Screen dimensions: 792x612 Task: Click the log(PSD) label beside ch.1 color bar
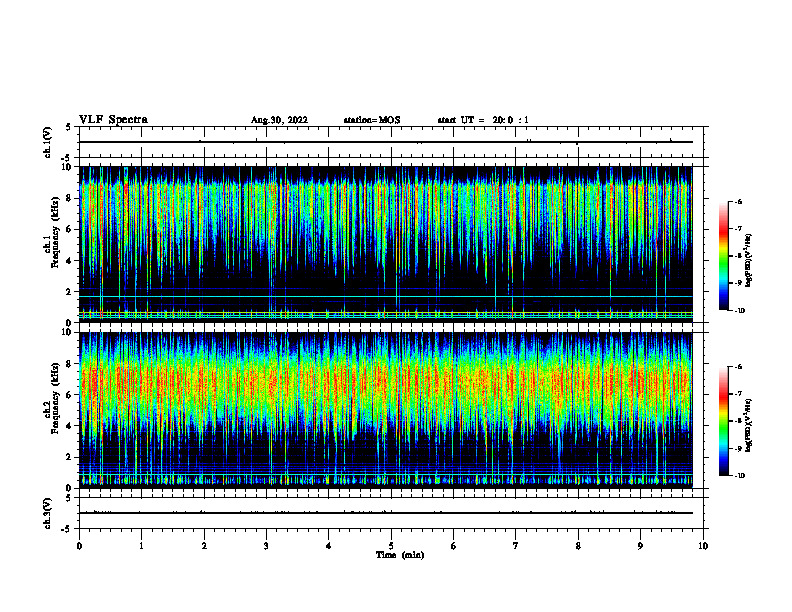coord(748,261)
